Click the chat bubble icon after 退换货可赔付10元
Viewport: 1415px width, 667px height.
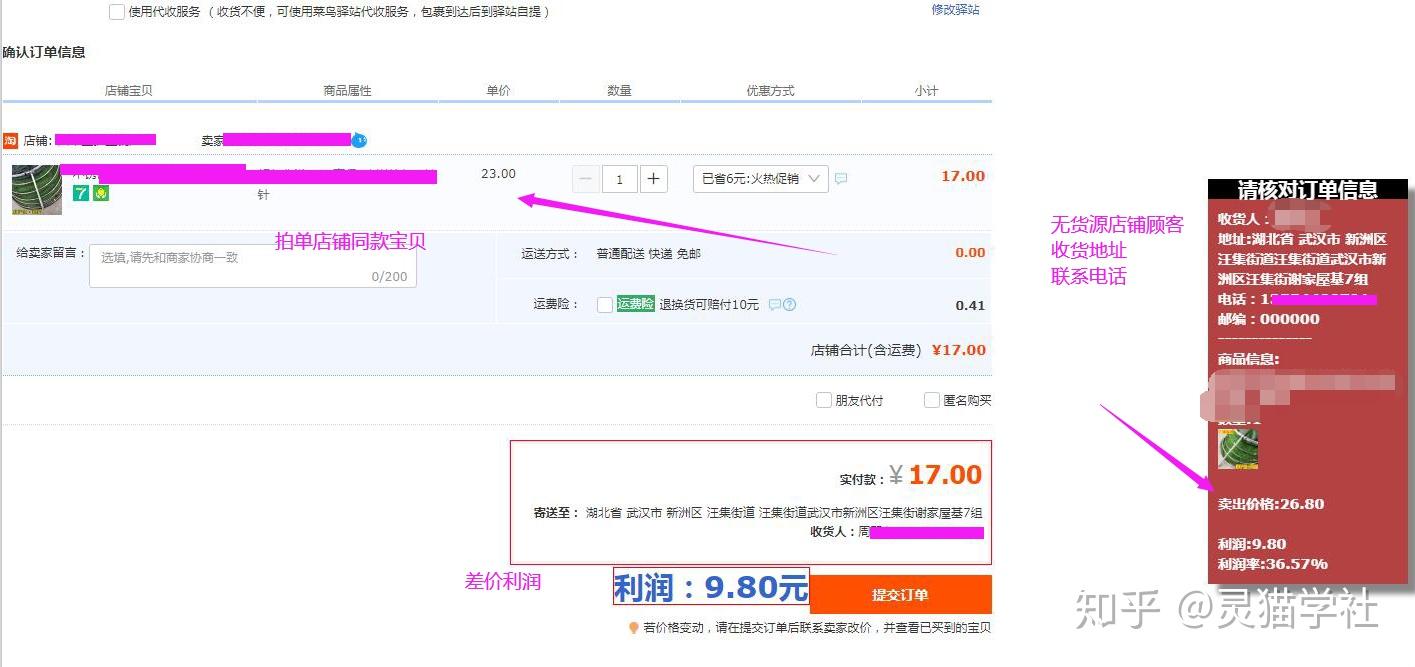coord(775,305)
